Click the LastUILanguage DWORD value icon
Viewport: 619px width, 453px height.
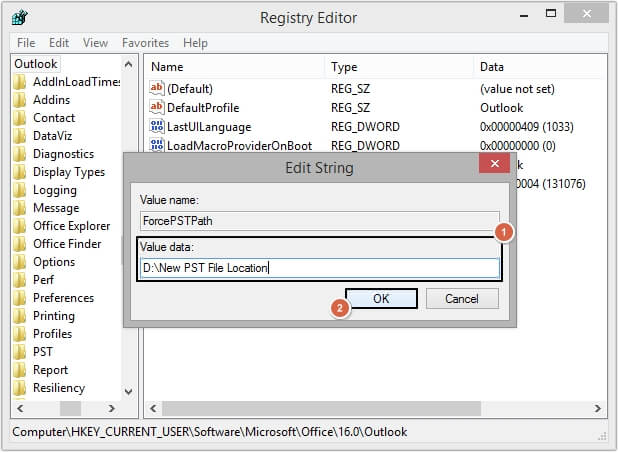157,126
